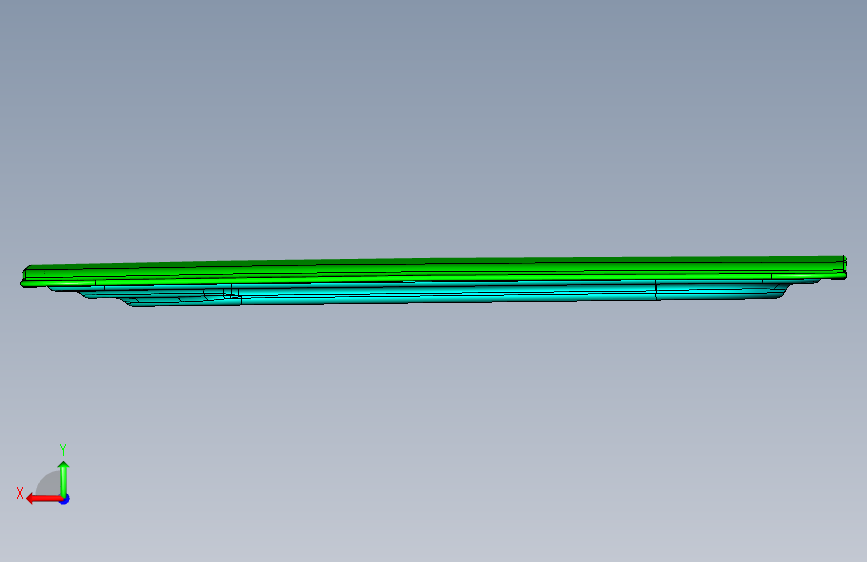Screen dimensions: 867x562
Task: Click the green Y axis arrow on triad
Action: click(x=64, y=478)
